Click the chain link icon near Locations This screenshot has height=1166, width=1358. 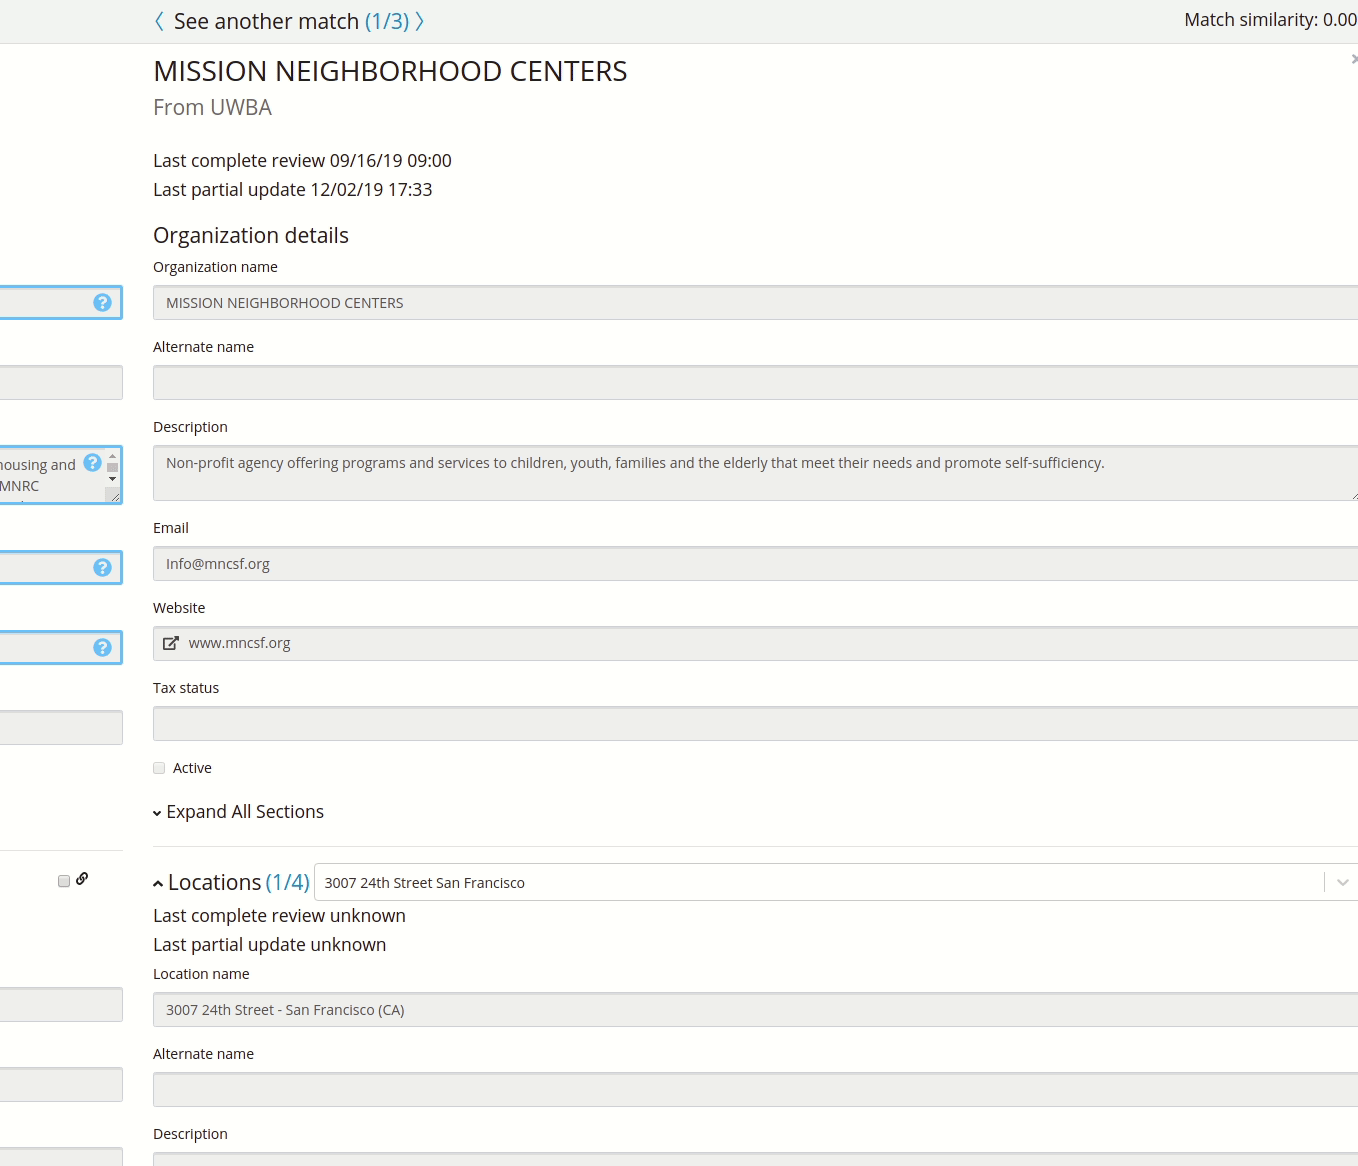[x=82, y=878]
